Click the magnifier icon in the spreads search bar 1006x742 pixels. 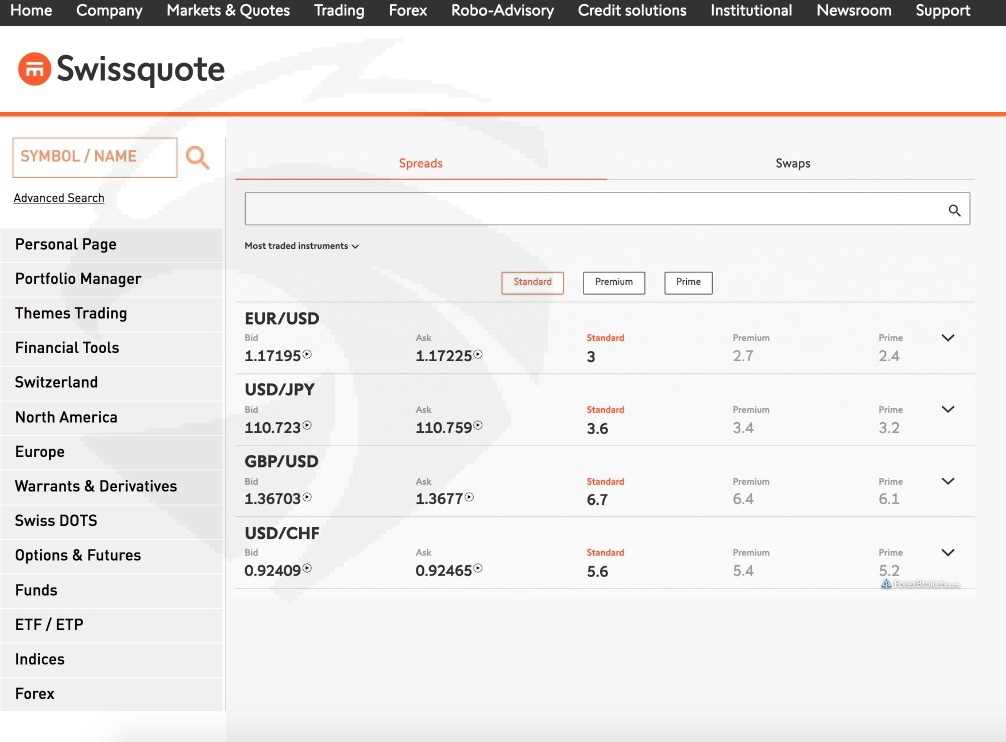pos(954,210)
